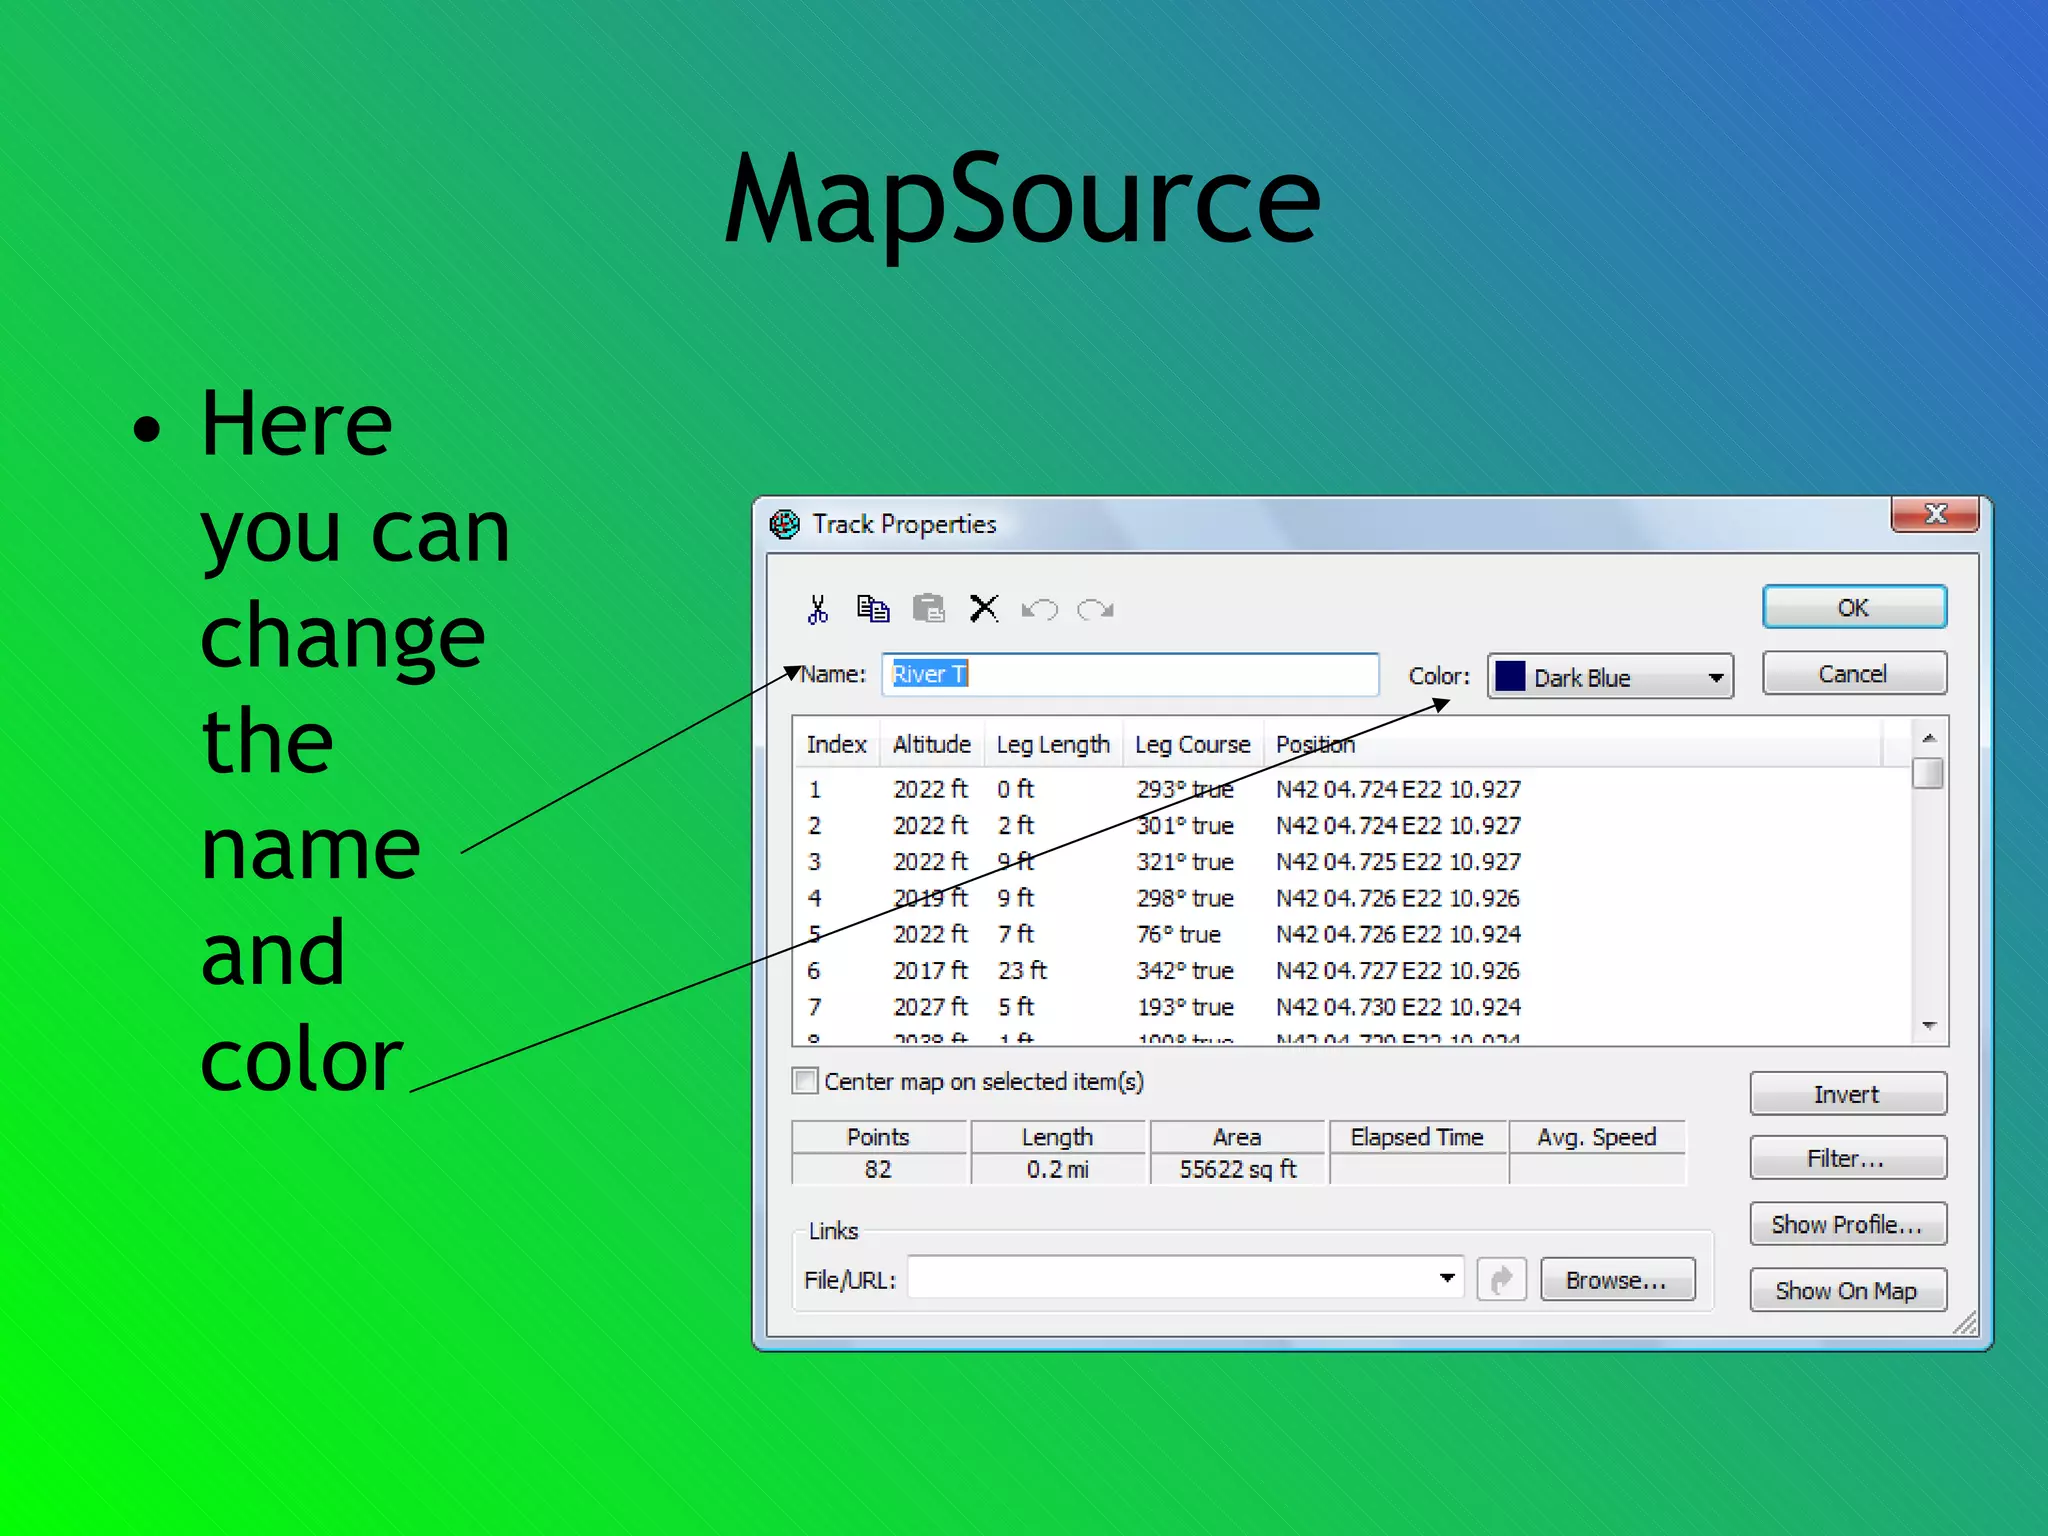The height and width of the screenshot is (1536, 2048).
Task: Click position N42 04.727 E22 10.926
Action: pos(1398,970)
